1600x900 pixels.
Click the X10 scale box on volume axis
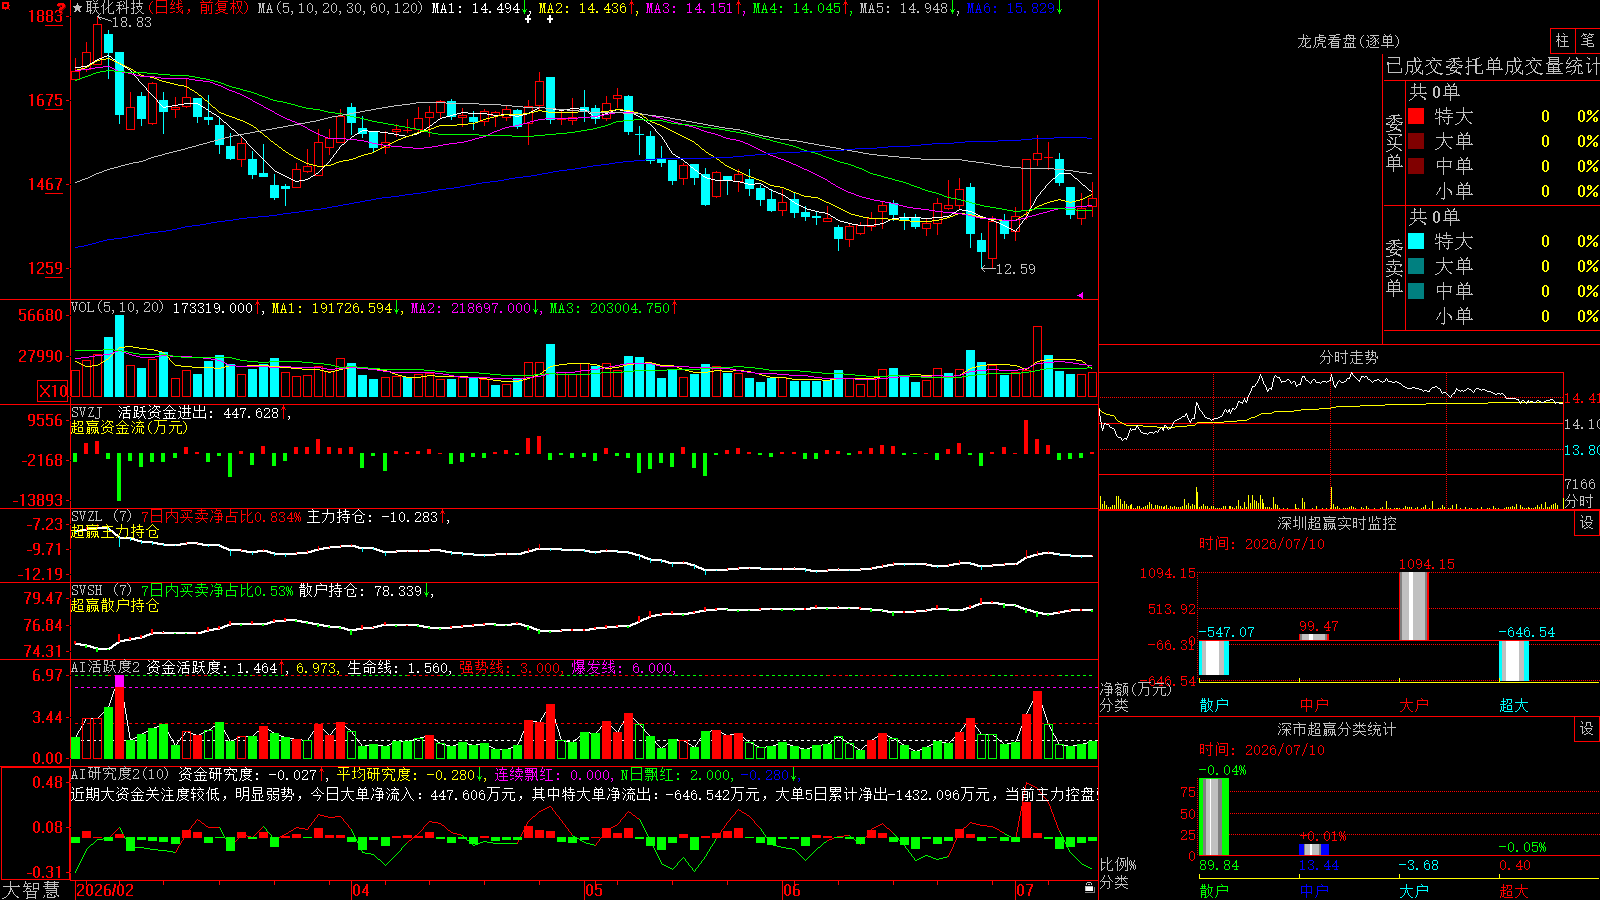53,391
